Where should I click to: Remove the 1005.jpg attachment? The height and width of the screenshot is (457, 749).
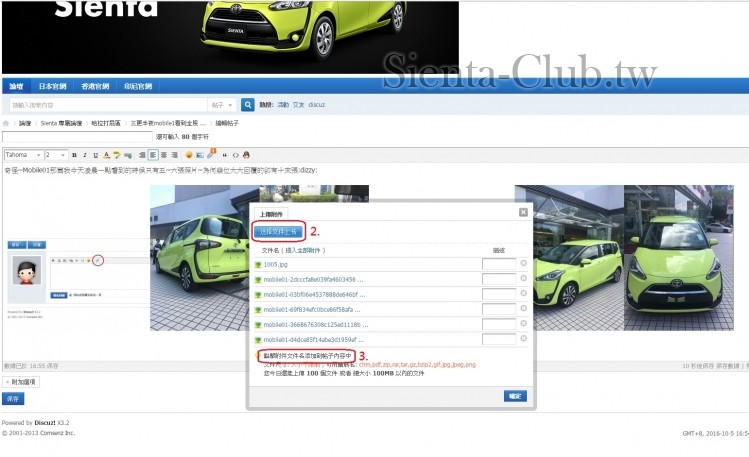click(x=524, y=264)
